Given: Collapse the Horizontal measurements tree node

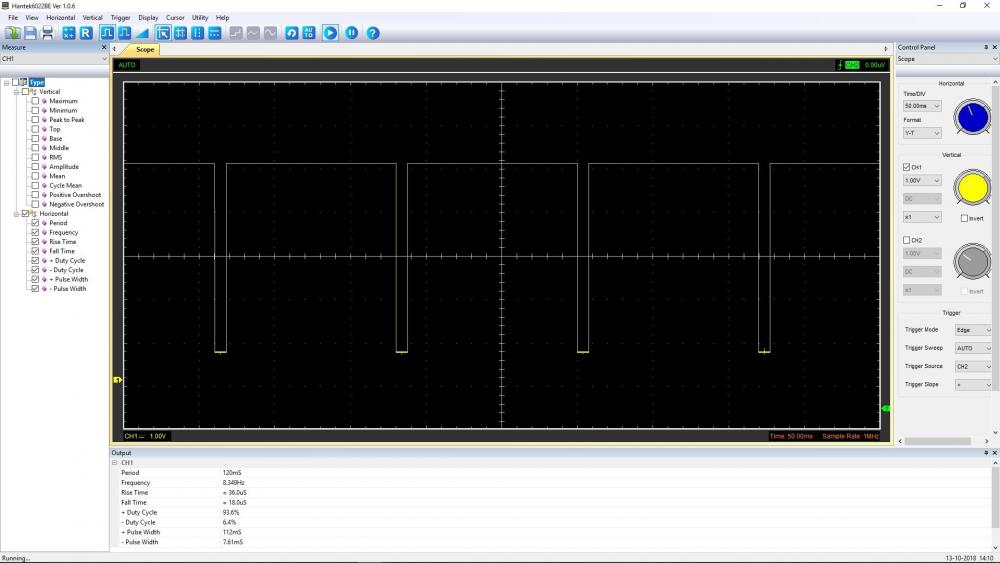Looking at the screenshot, I should pyautogui.click(x=17, y=214).
